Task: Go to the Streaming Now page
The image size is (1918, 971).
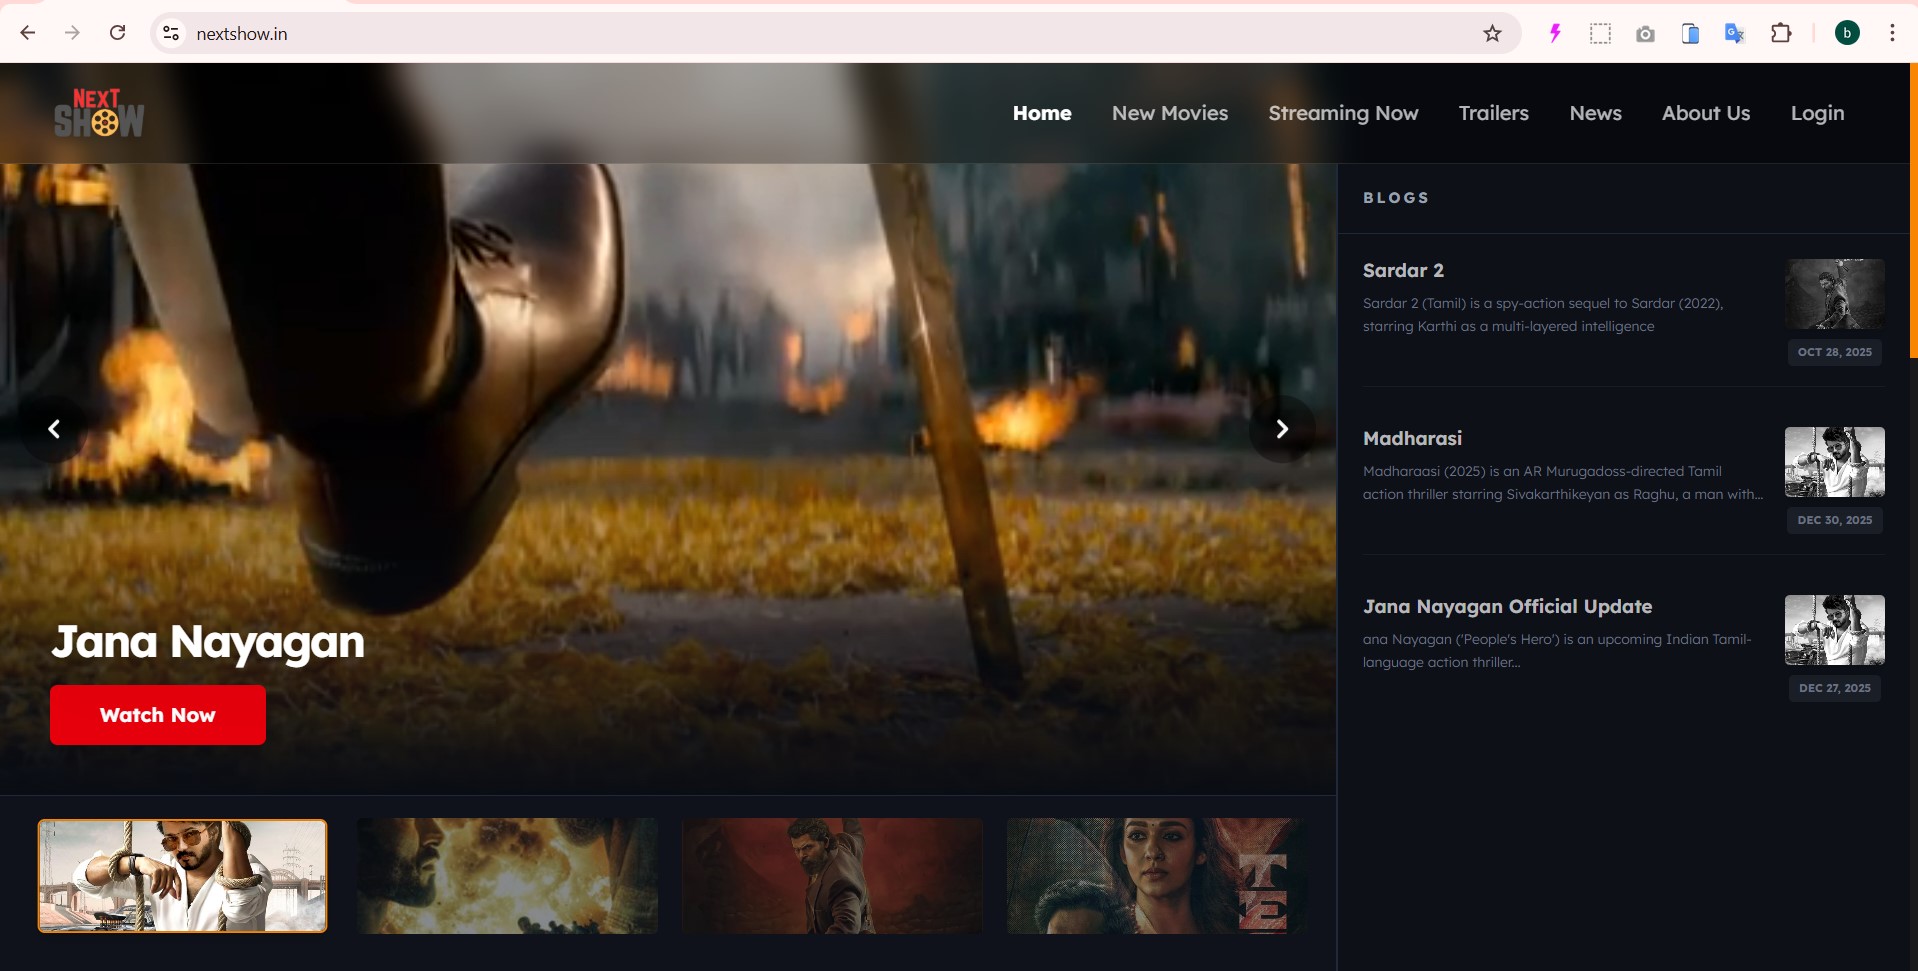Action: pyautogui.click(x=1342, y=113)
